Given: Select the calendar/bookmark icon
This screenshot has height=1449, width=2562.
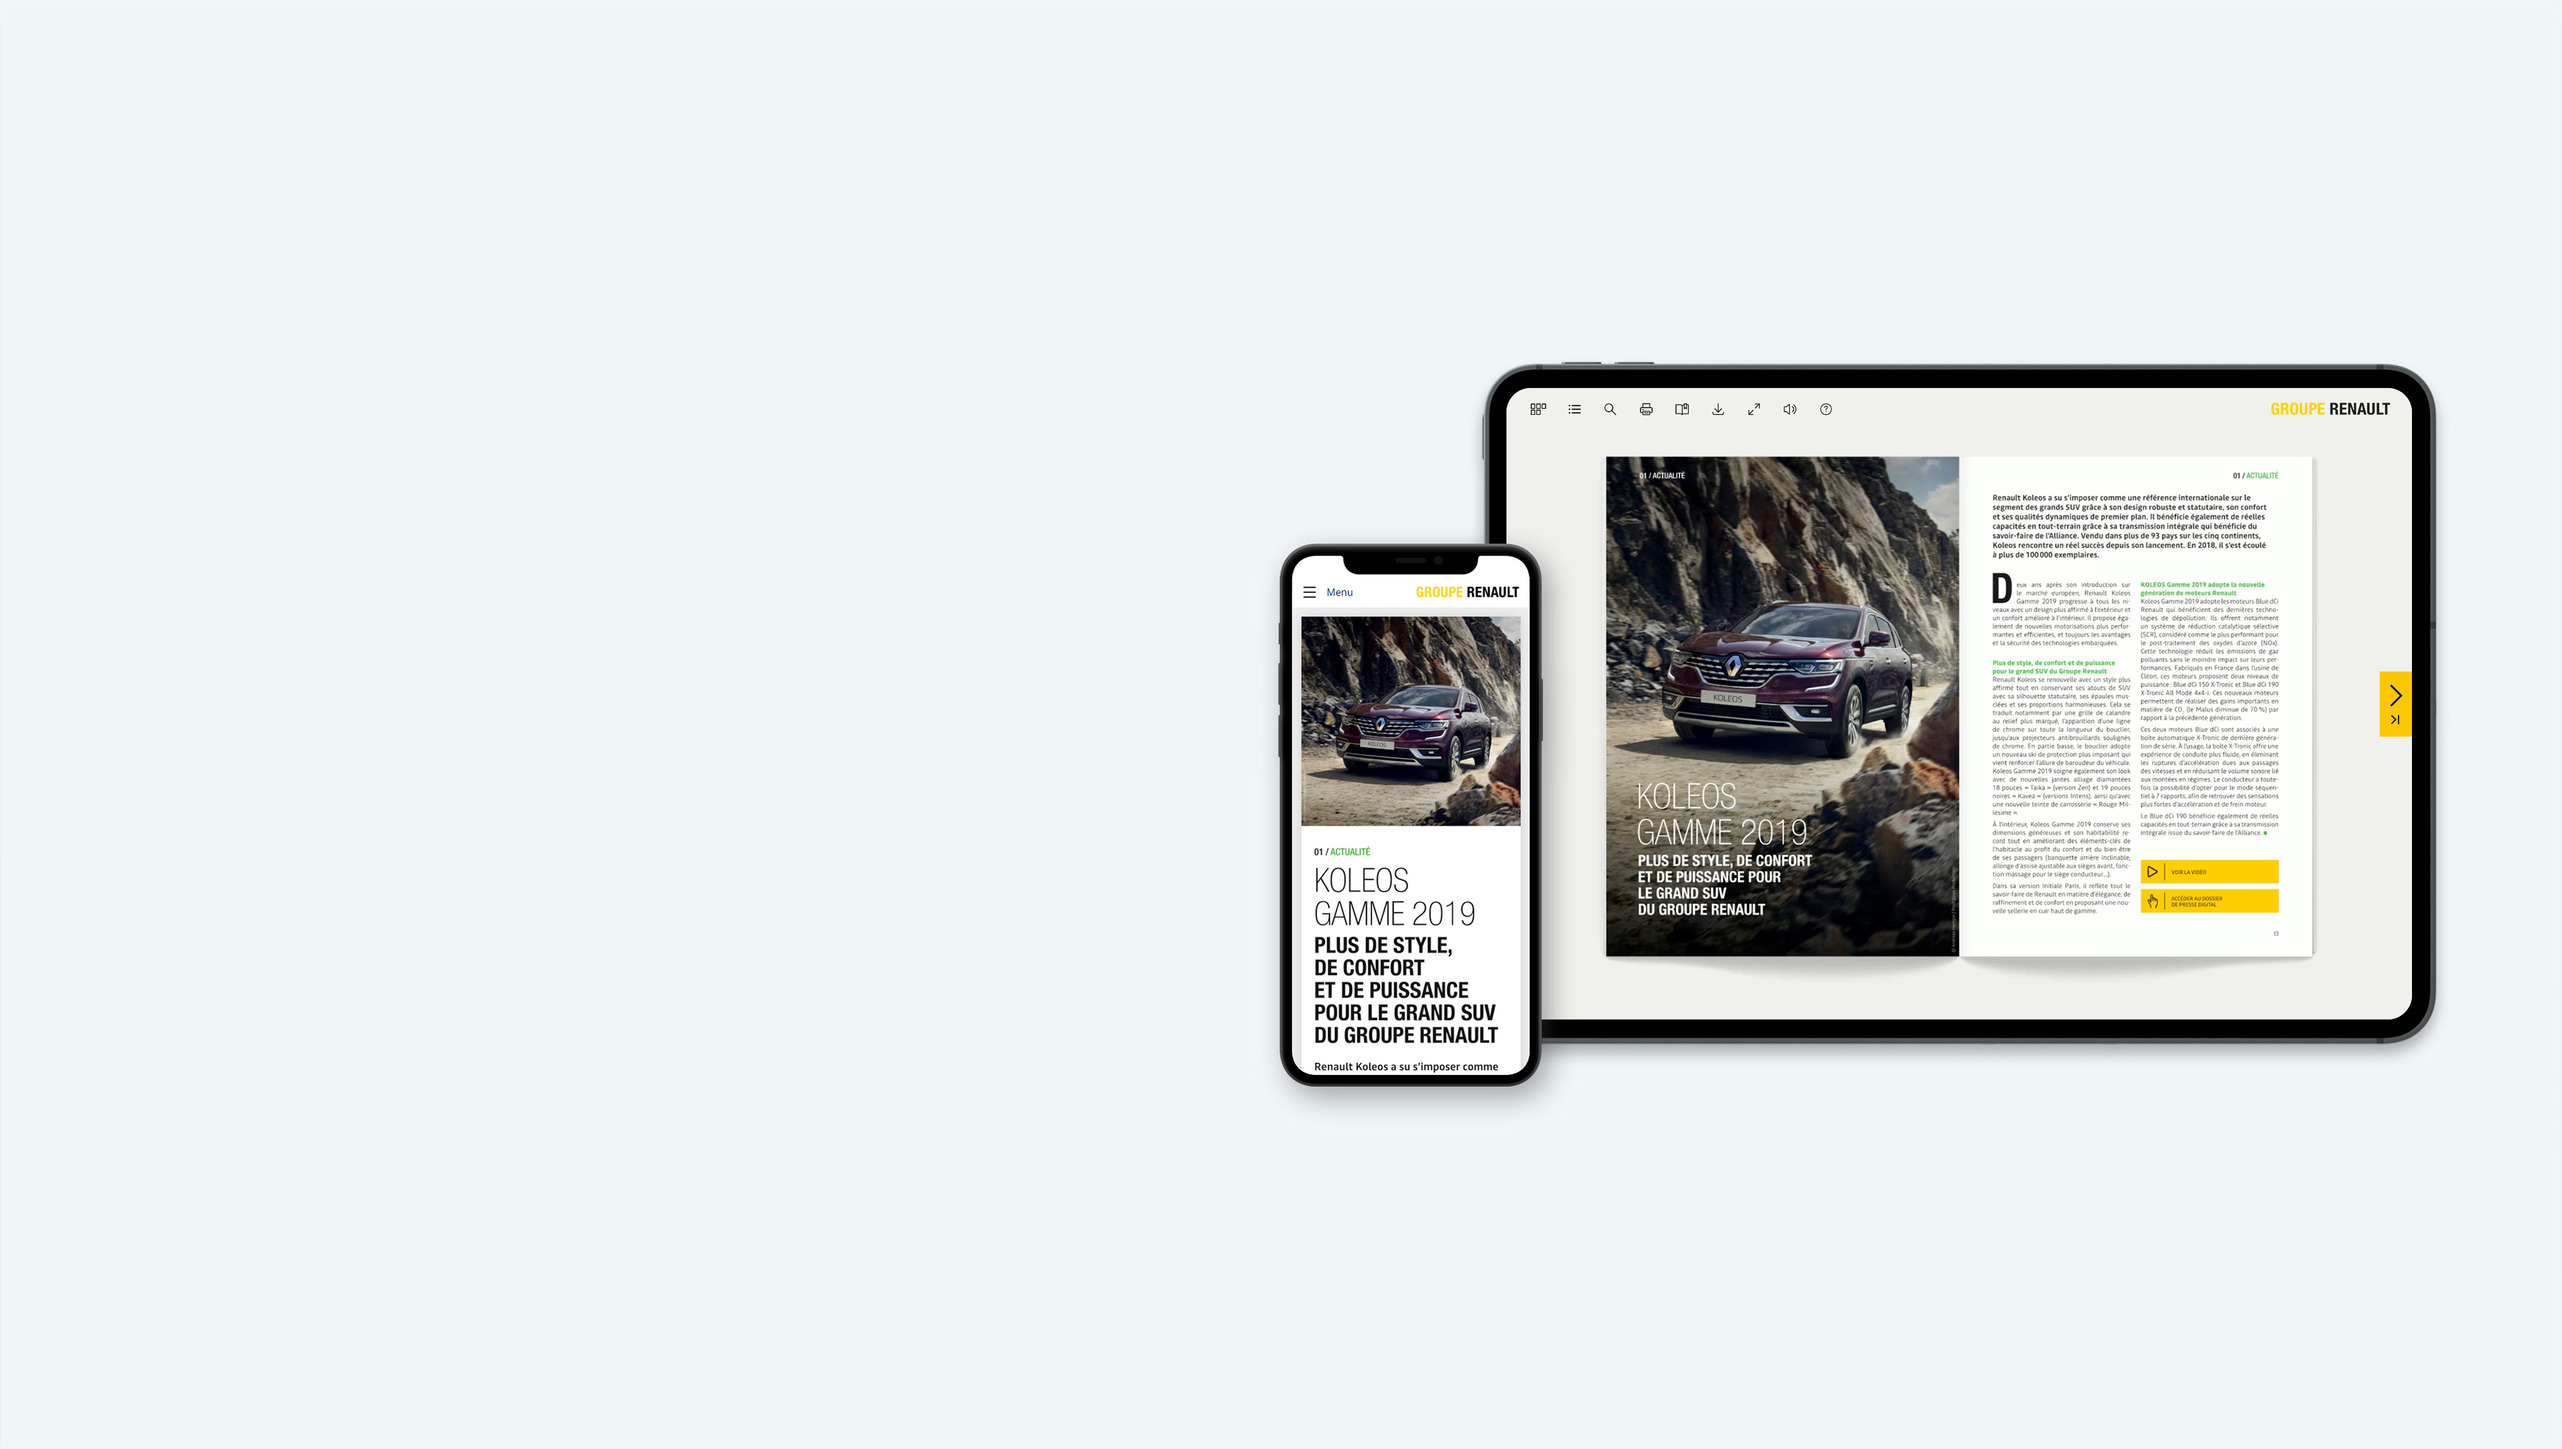Looking at the screenshot, I should coord(1682,408).
